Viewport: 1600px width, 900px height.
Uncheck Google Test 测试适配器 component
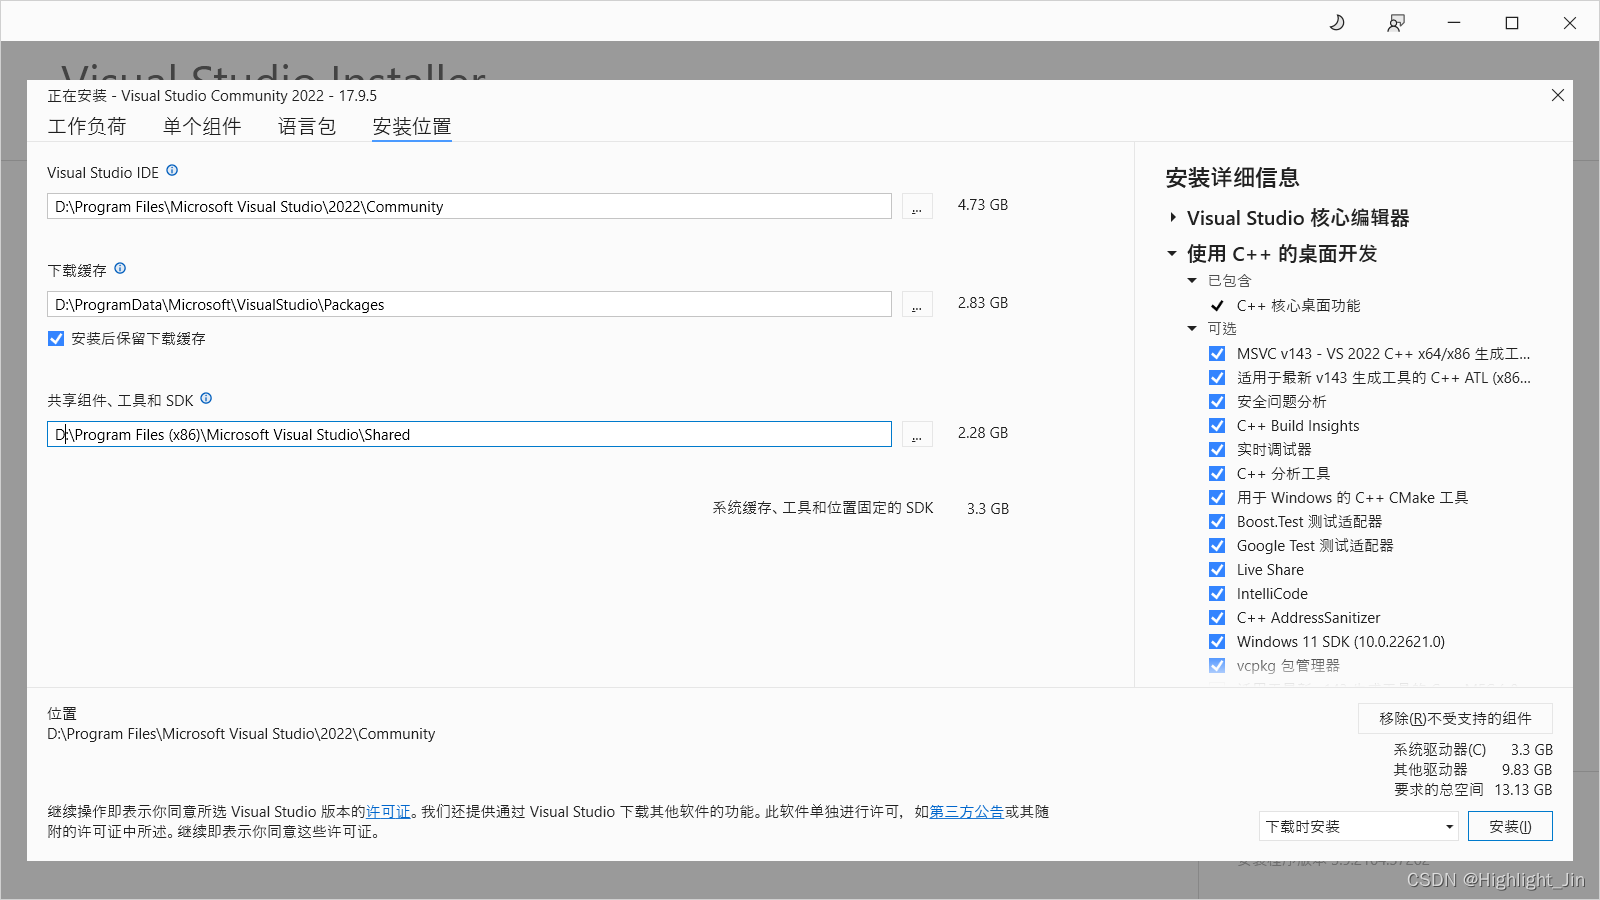(1217, 546)
